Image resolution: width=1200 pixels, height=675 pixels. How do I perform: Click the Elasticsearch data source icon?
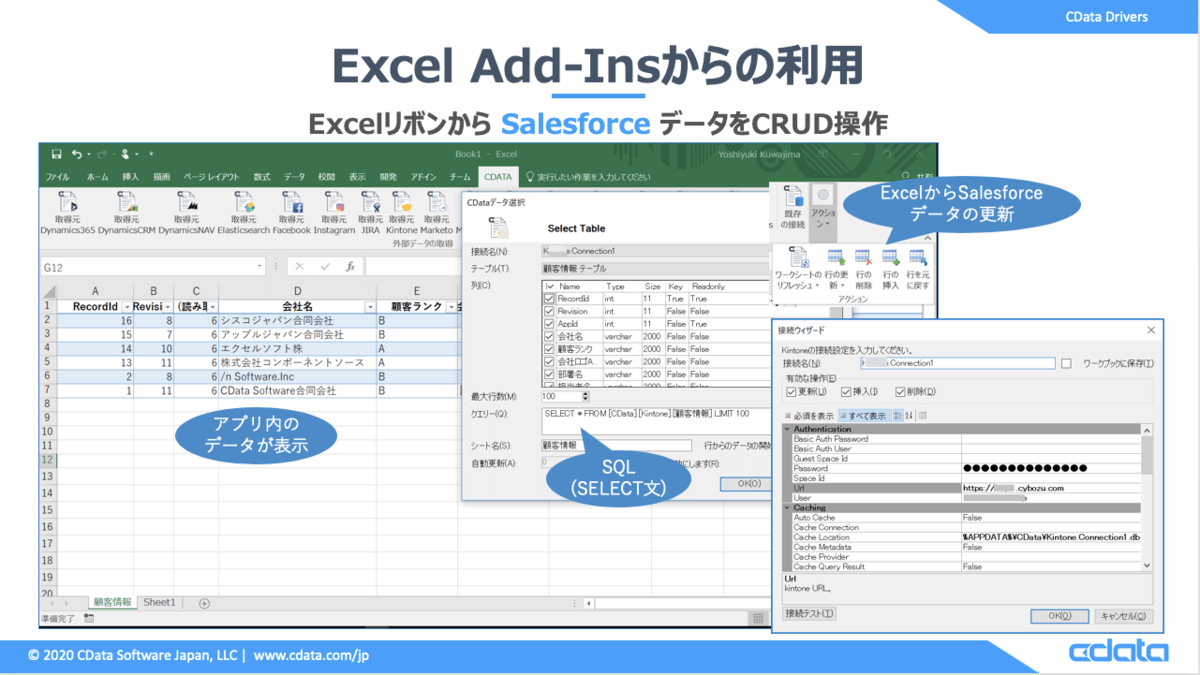pyautogui.click(x=244, y=200)
